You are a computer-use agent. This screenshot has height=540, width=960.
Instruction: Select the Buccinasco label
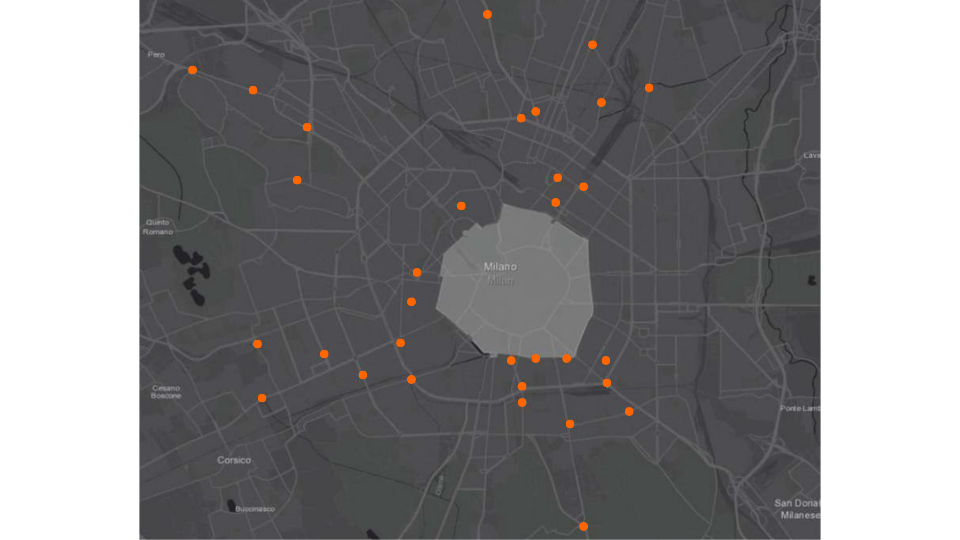coord(254,509)
